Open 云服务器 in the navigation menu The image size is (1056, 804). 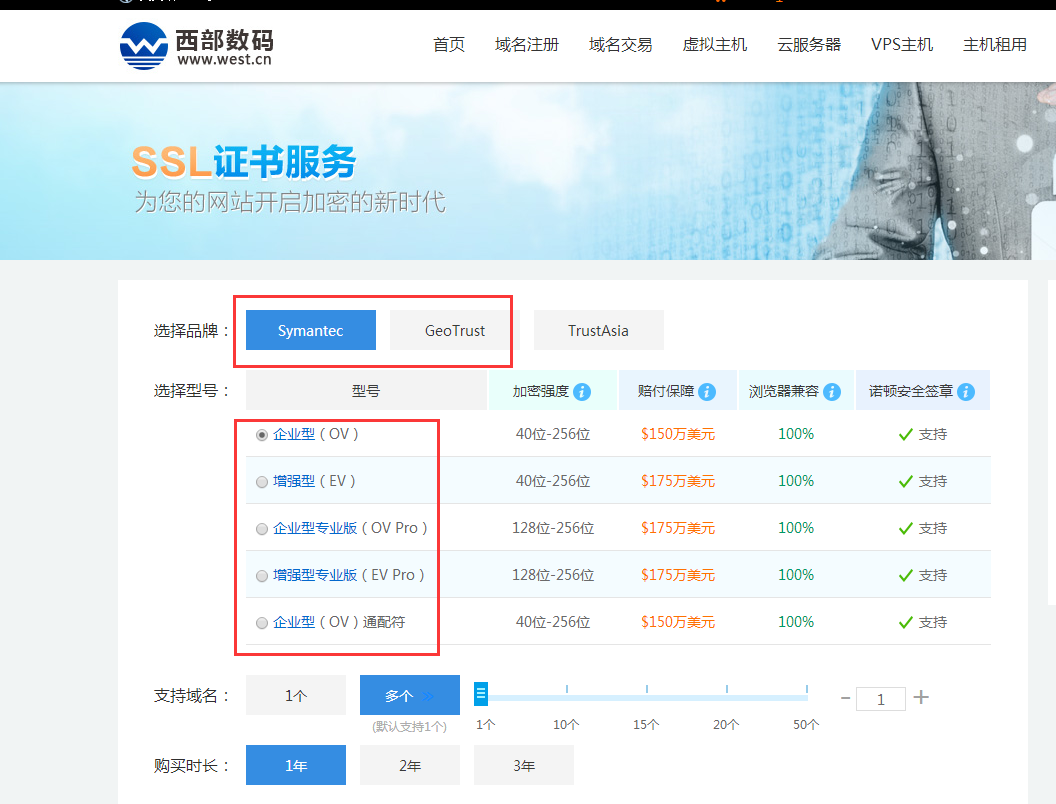pyautogui.click(x=809, y=45)
